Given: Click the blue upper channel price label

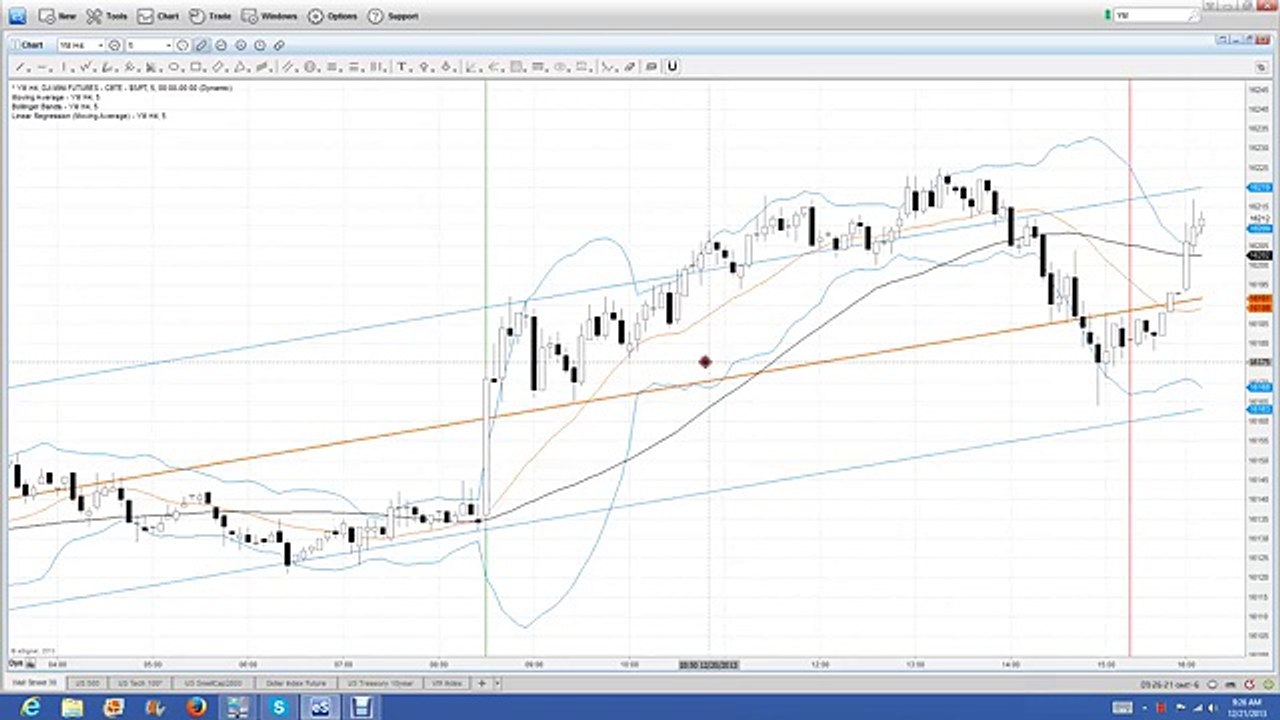Looking at the screenshot, I should tap(1258, 188).
